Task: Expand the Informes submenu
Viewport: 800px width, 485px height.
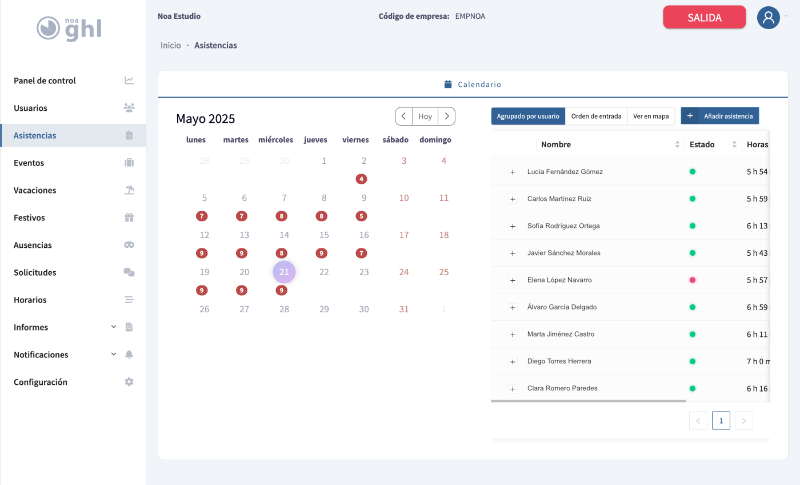Action: (x=113, y=327)
